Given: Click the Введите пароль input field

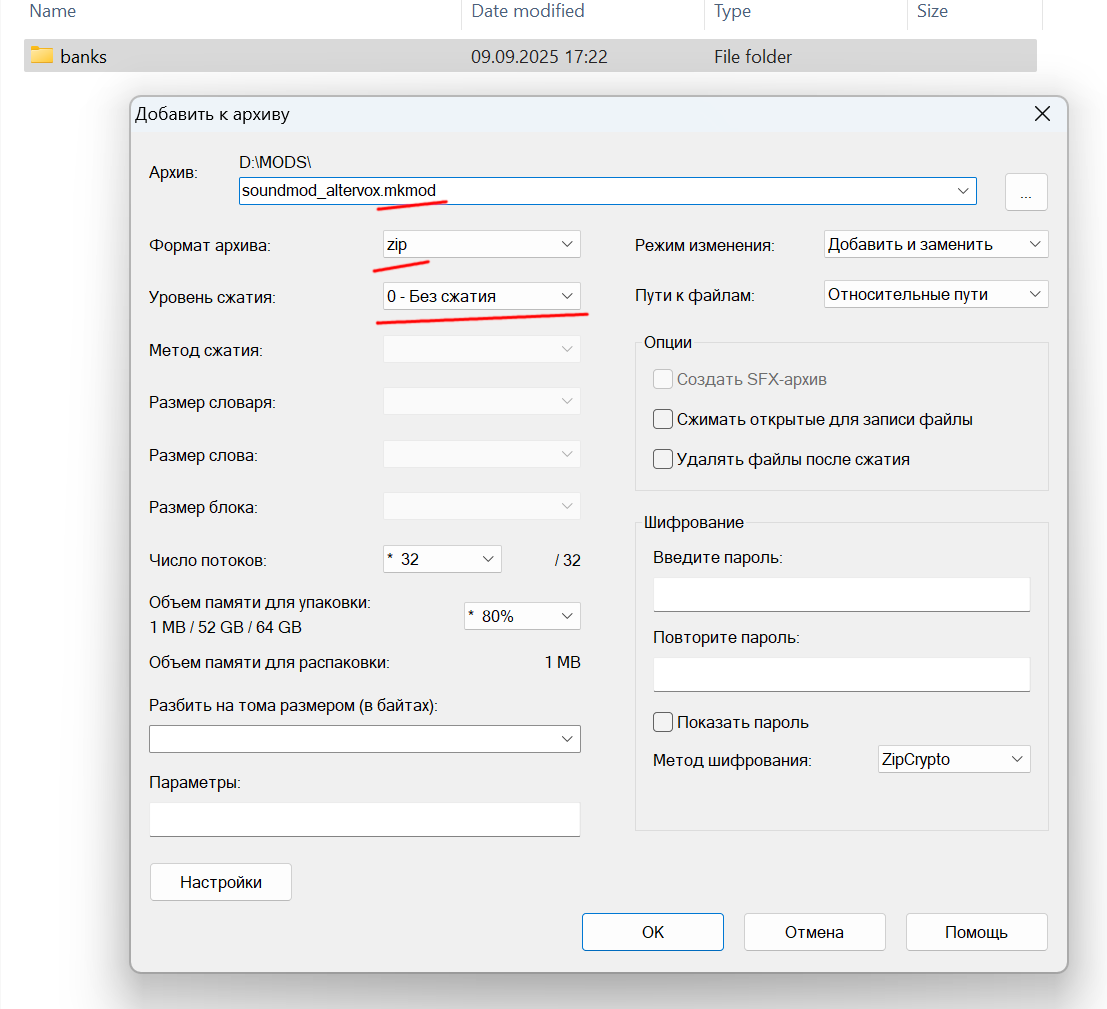Looking at the screenshot, I should click(x=841, y=595).
